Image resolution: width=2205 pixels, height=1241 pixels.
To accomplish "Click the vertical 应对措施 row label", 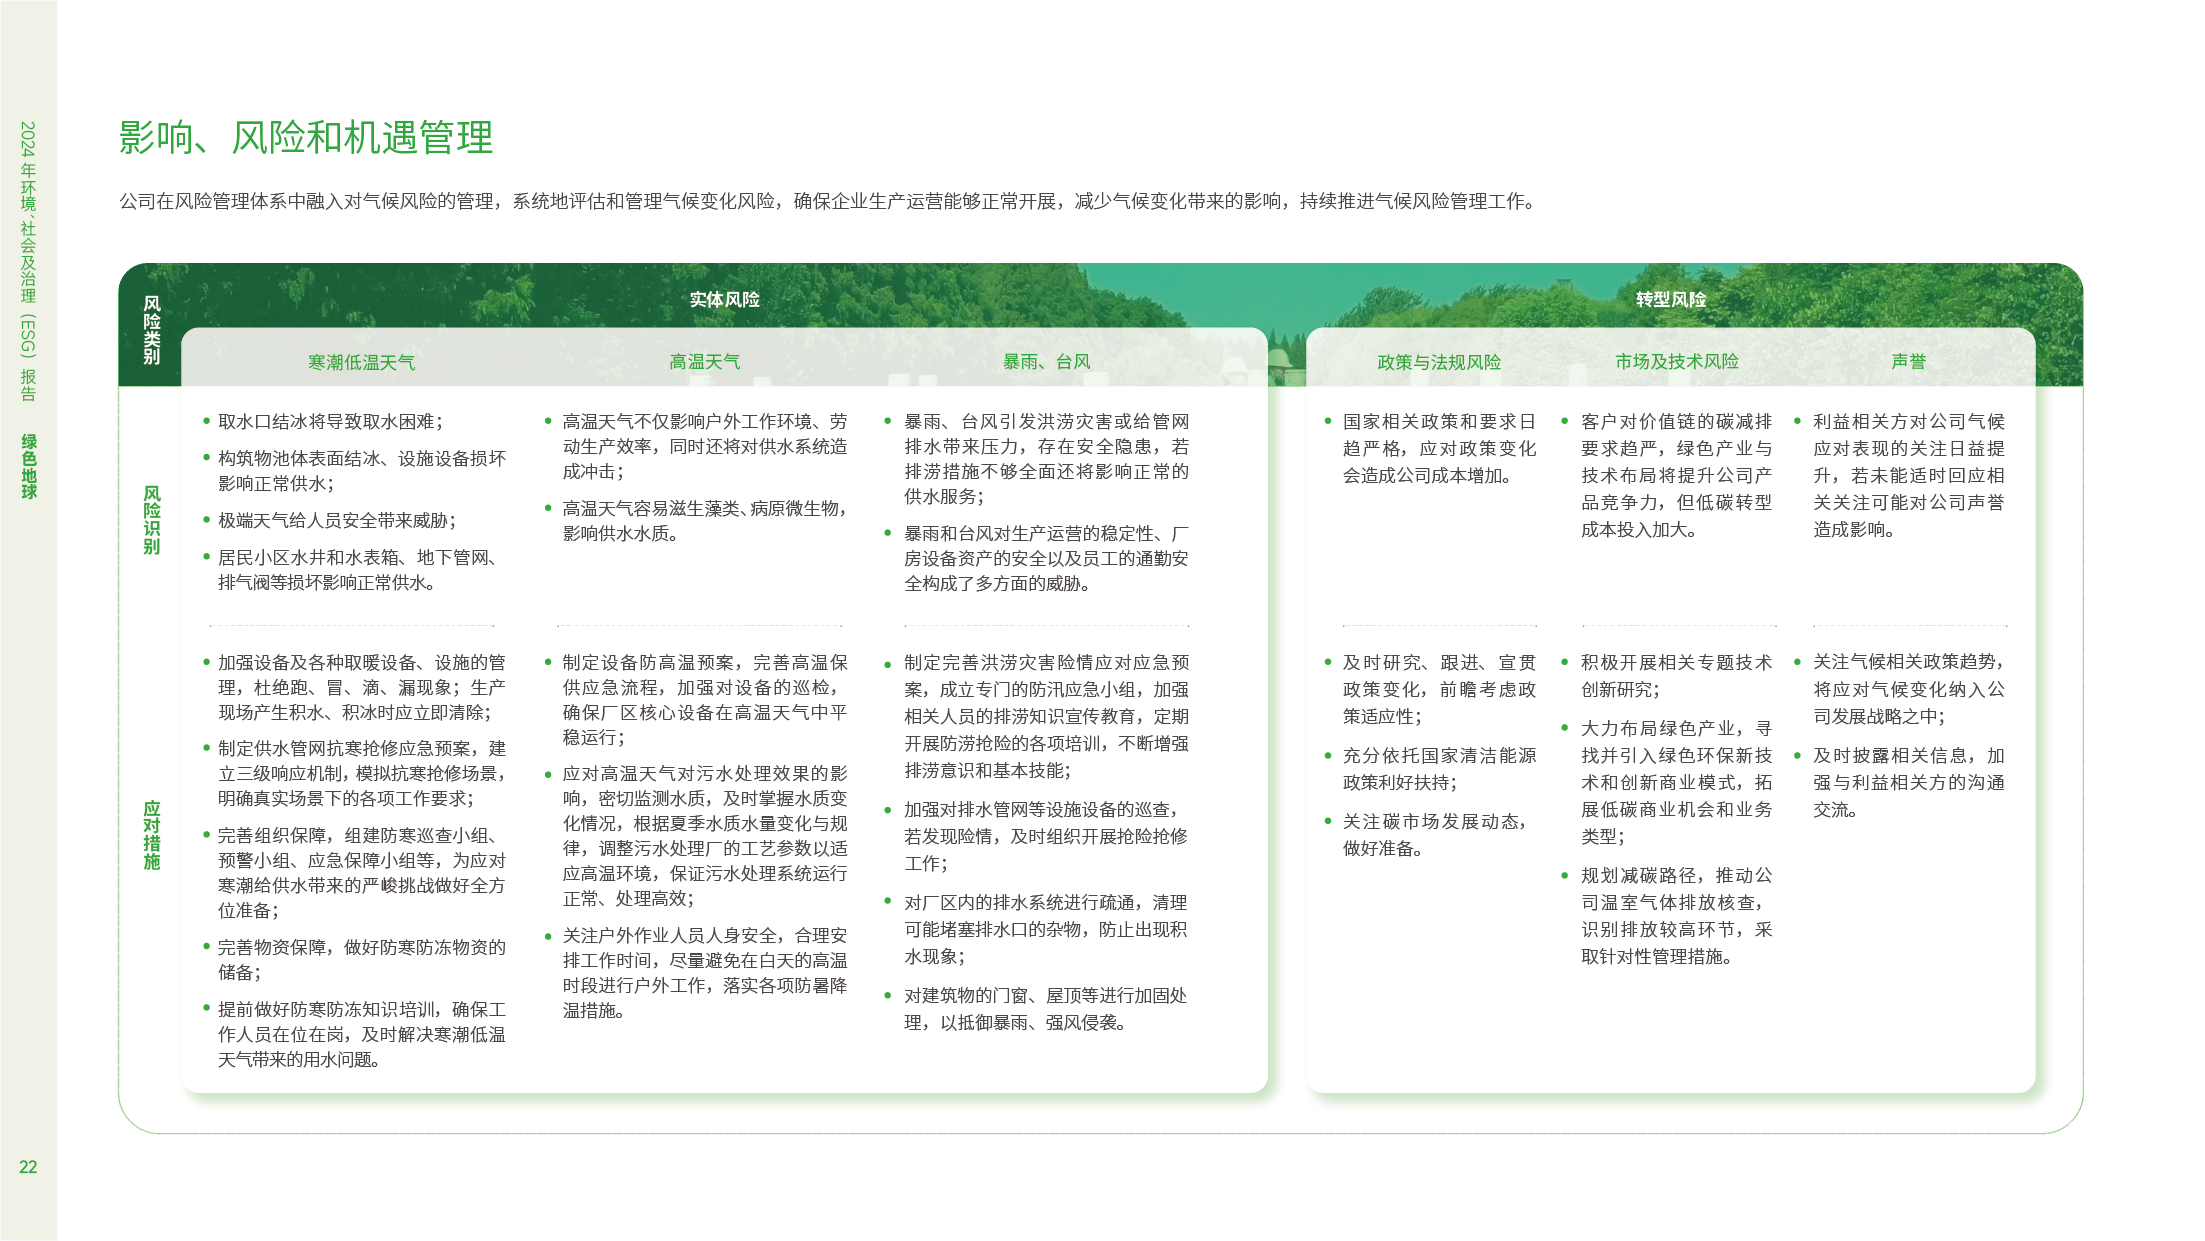I will [151, 835].
